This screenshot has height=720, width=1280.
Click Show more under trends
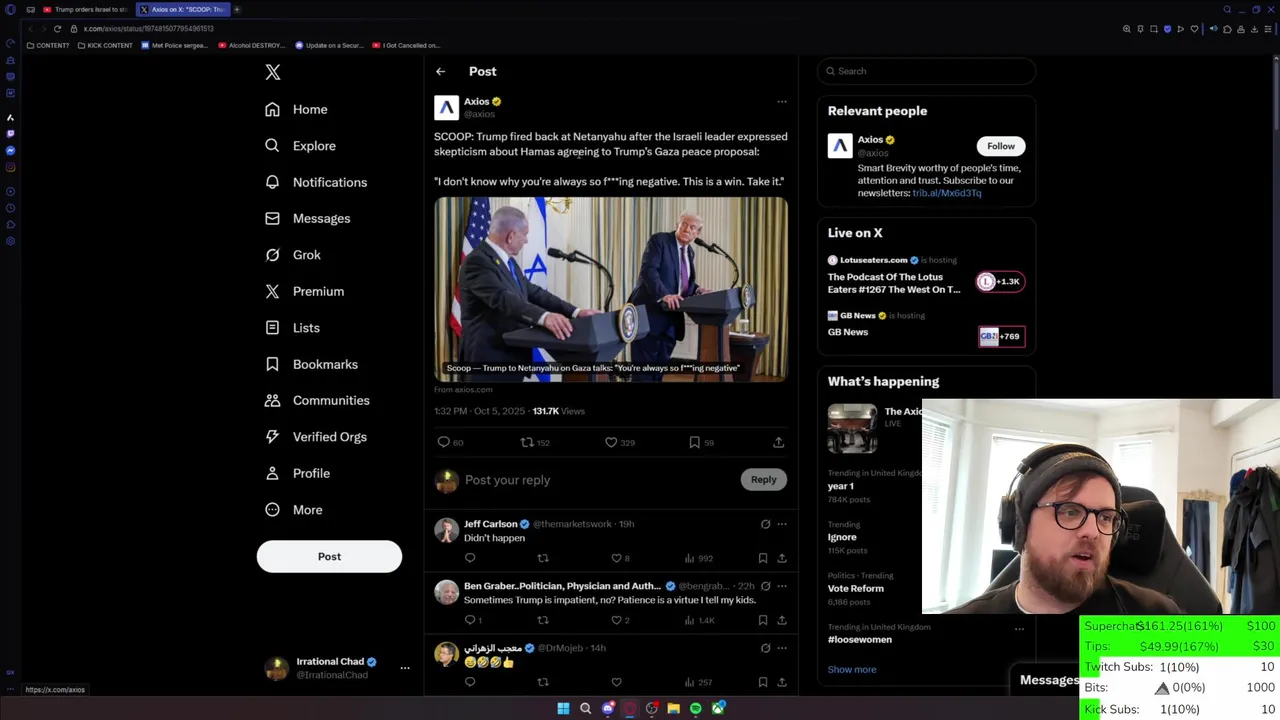[x=852, y=669]
